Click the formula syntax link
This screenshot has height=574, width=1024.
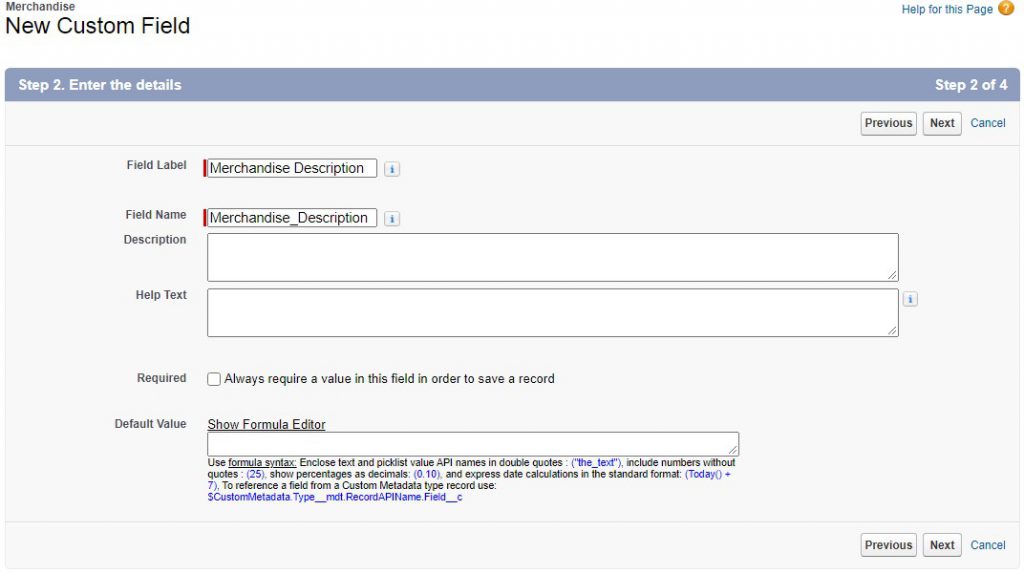262,463
